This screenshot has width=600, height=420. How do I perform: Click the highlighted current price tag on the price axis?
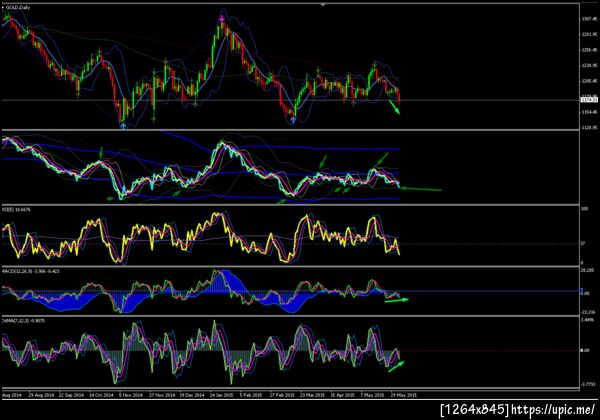589,100
